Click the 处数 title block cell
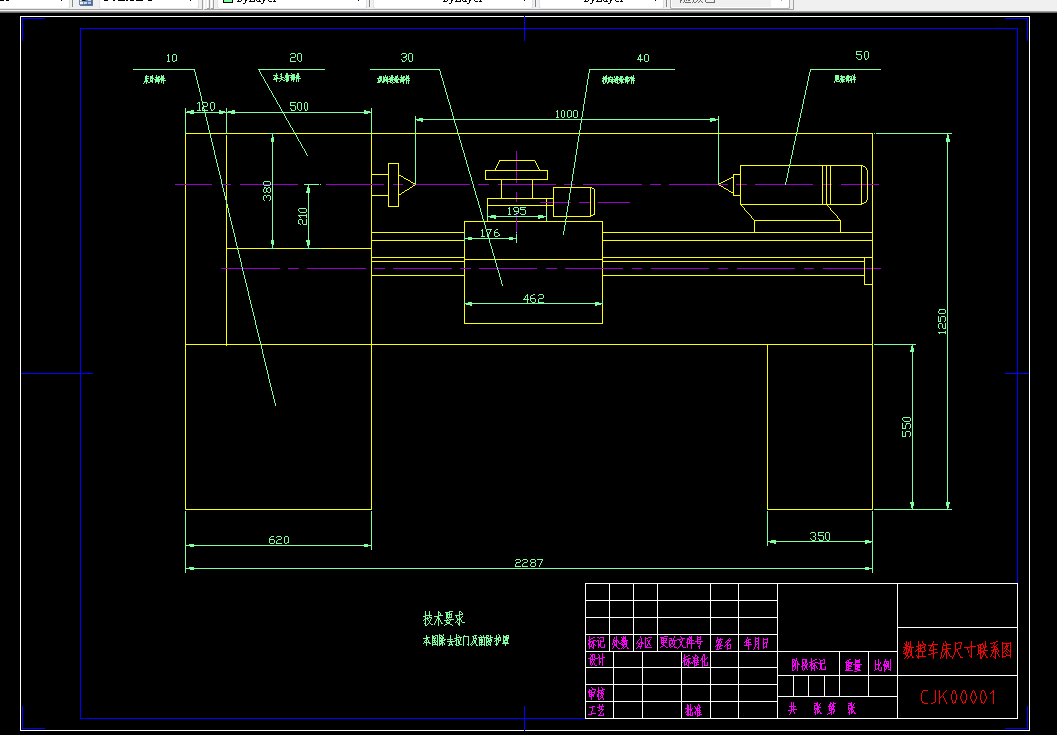 [620, 643]
